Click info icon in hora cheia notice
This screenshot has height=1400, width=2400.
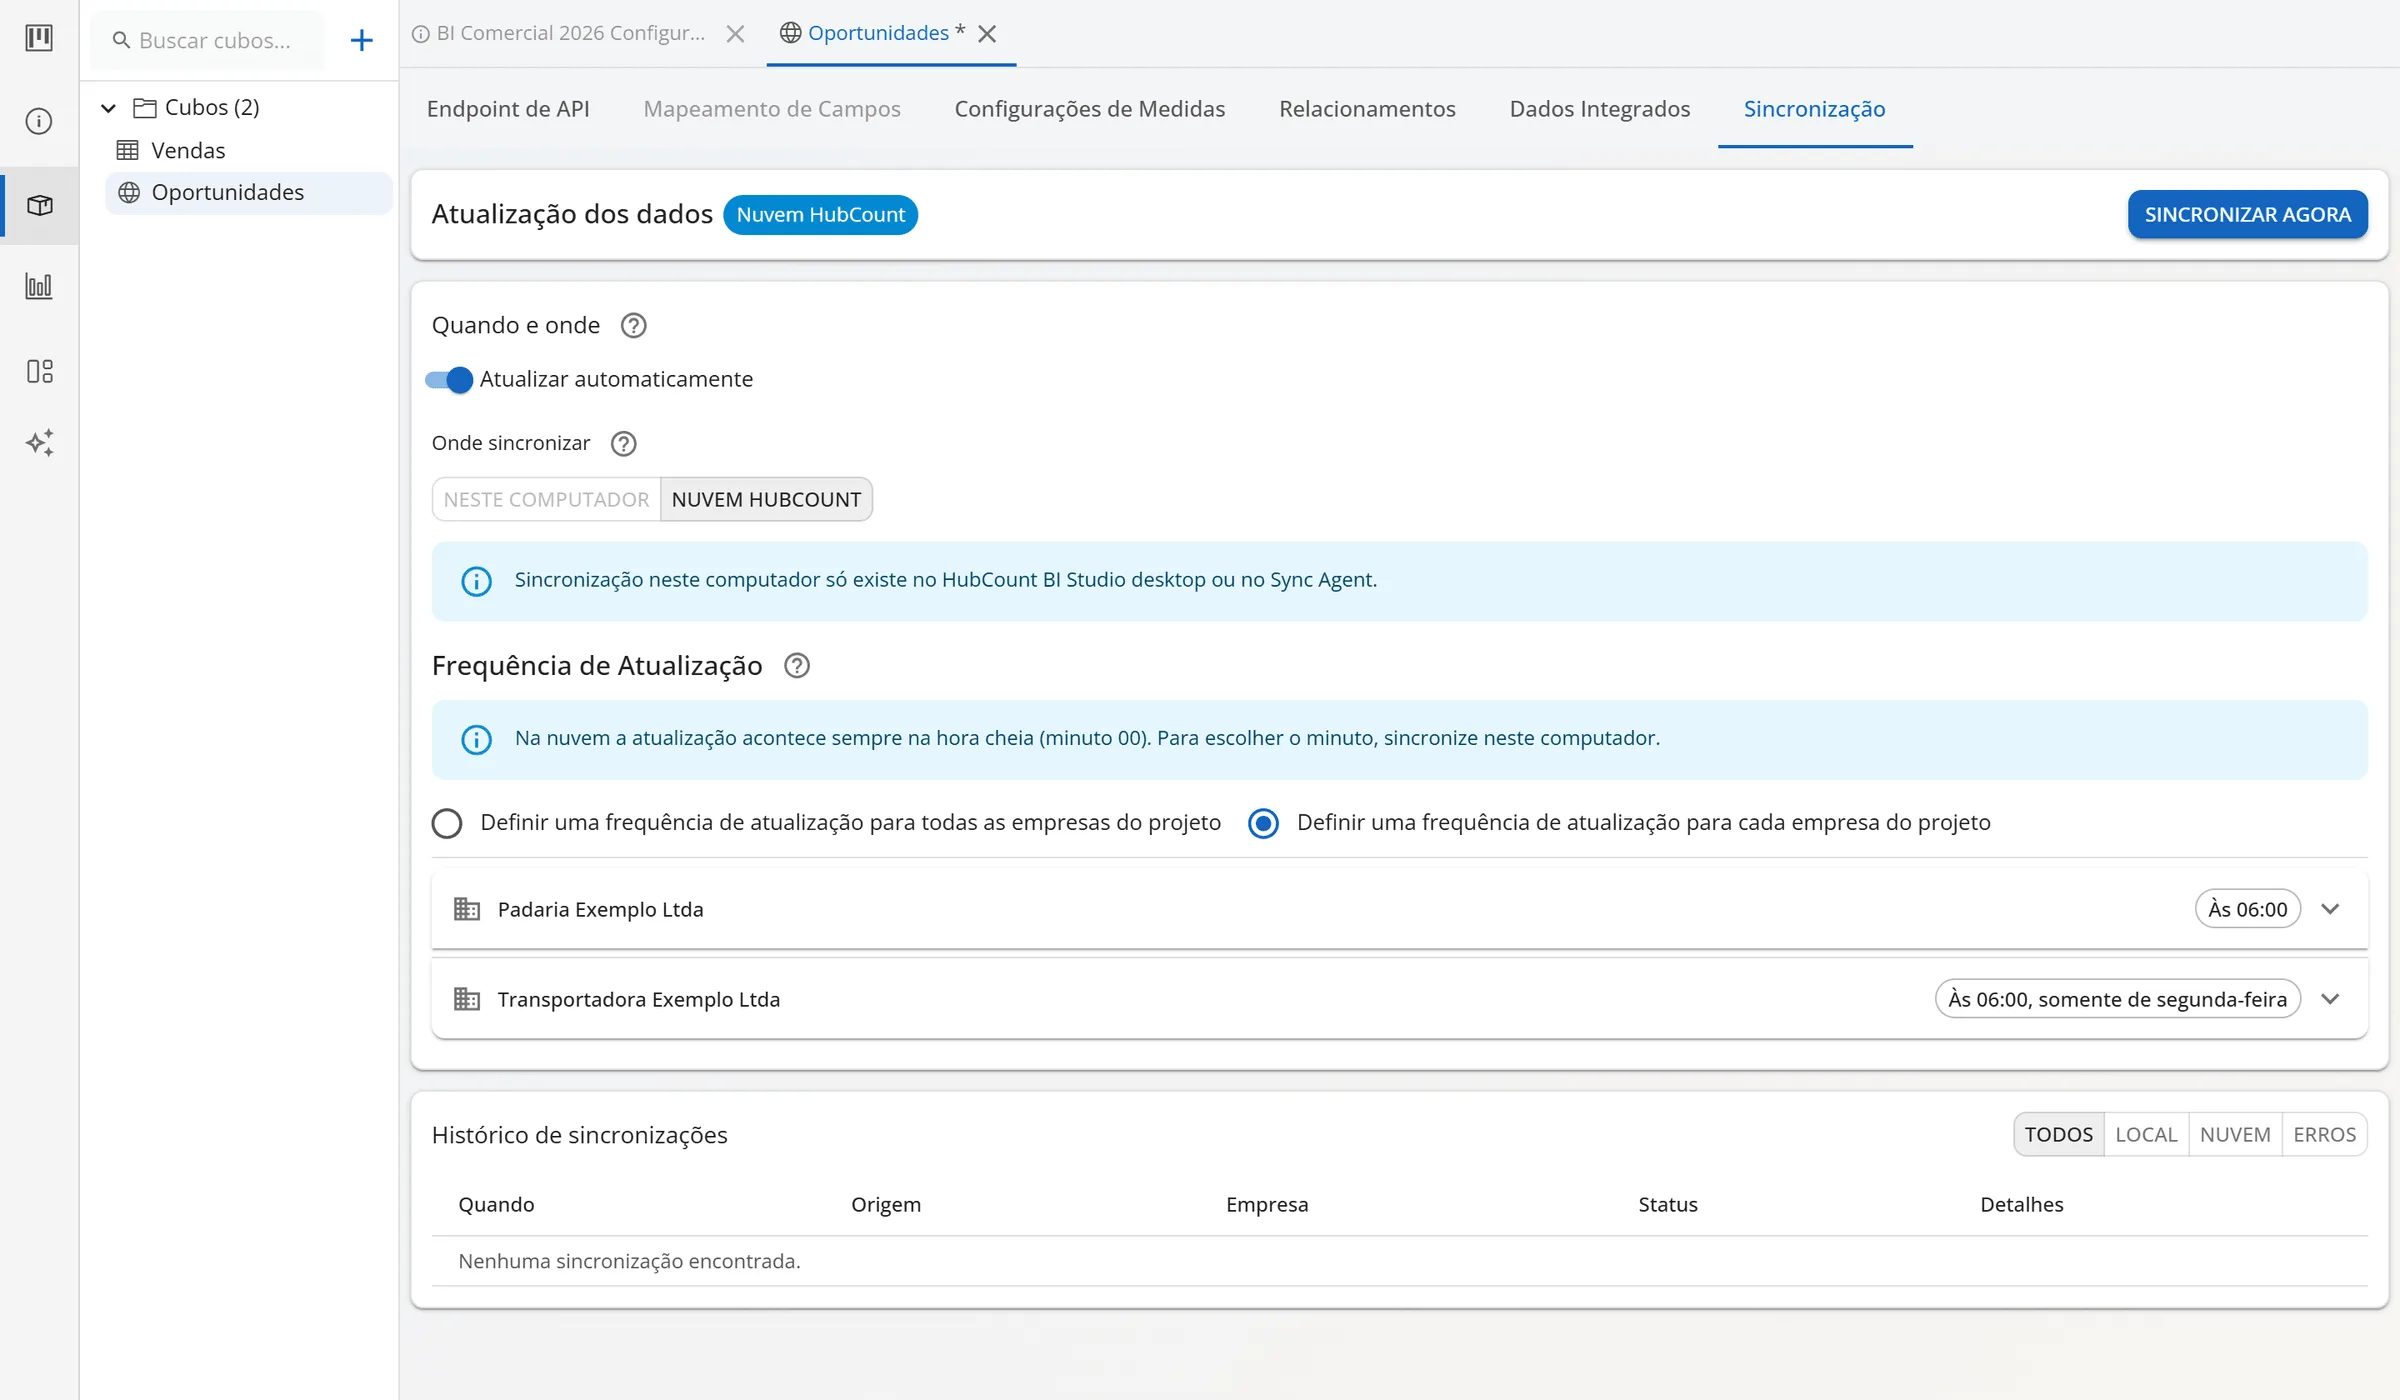476,739
